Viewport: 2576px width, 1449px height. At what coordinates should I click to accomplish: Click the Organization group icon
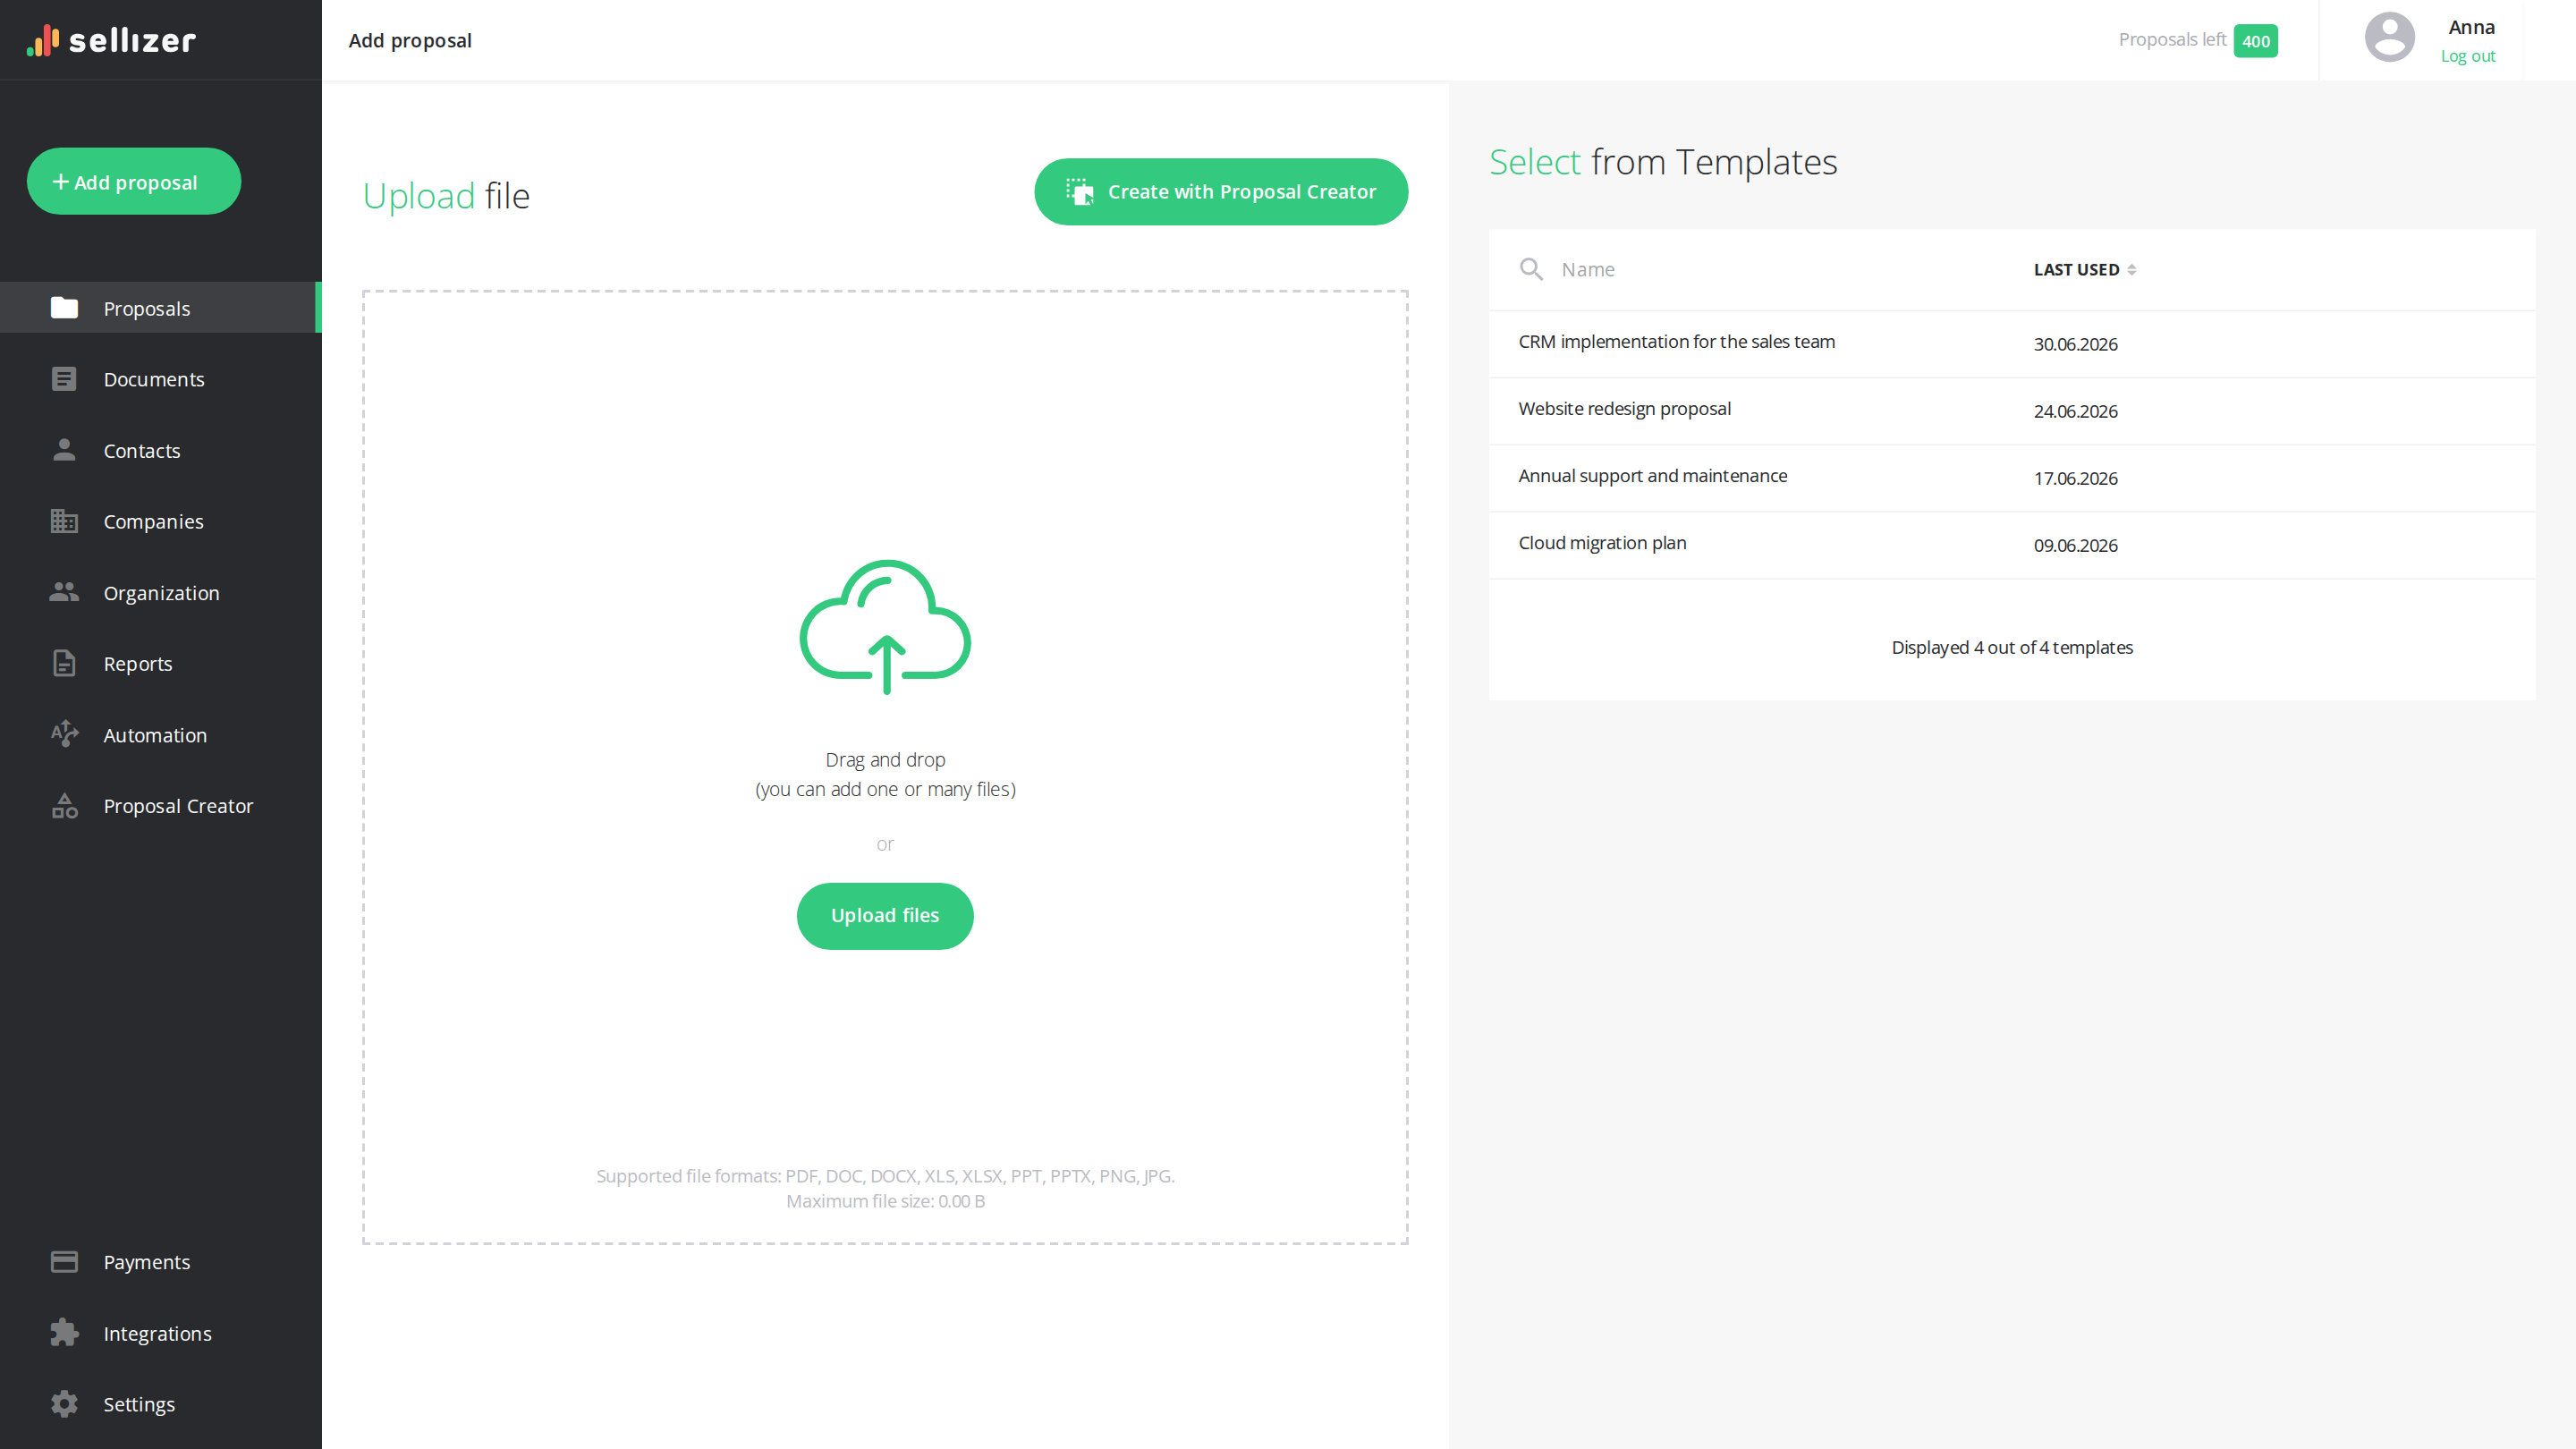[64, 592]
